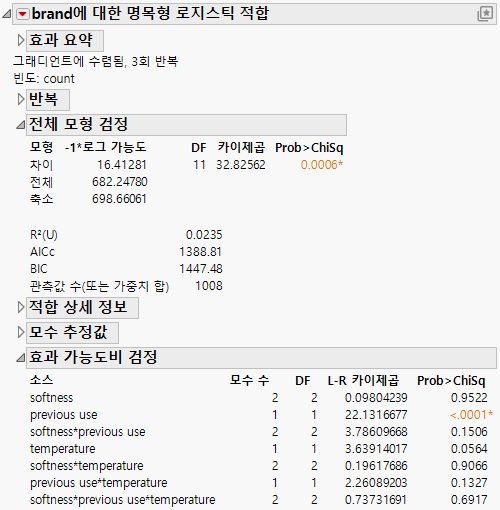
Task: Click the 소스 column header
Action: 41,380
